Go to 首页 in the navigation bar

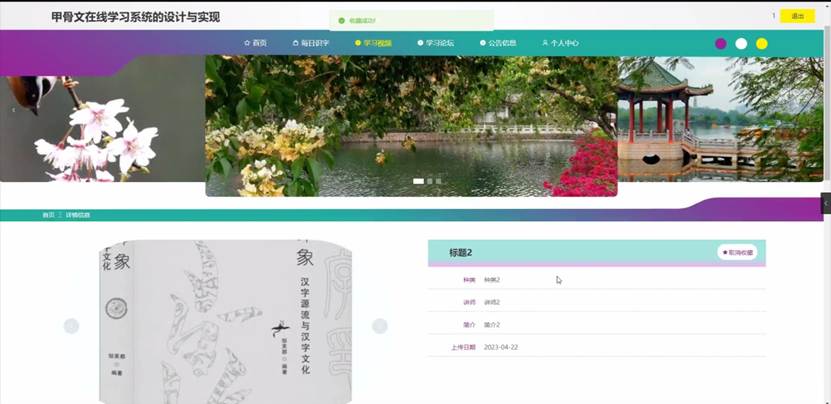click(x=255, y=43)
